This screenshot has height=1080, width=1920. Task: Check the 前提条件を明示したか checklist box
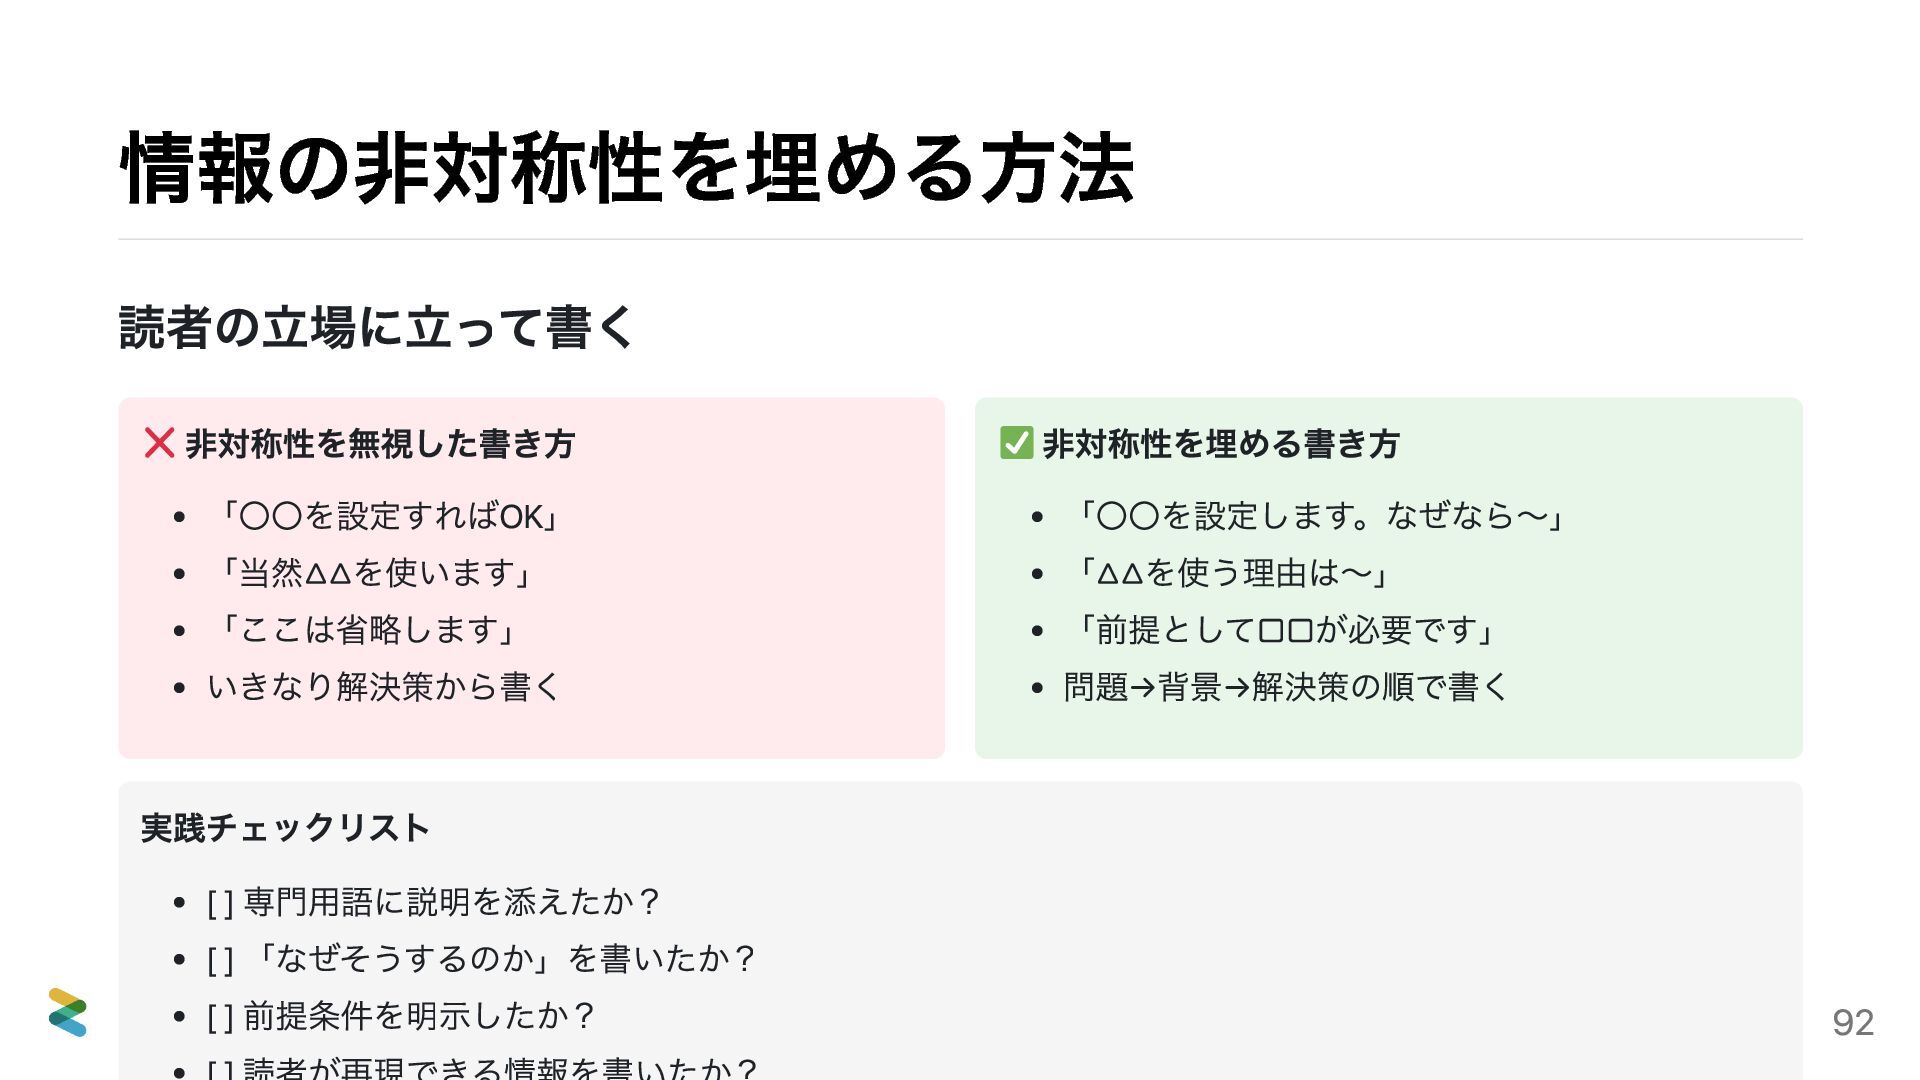click(220, 1017)
